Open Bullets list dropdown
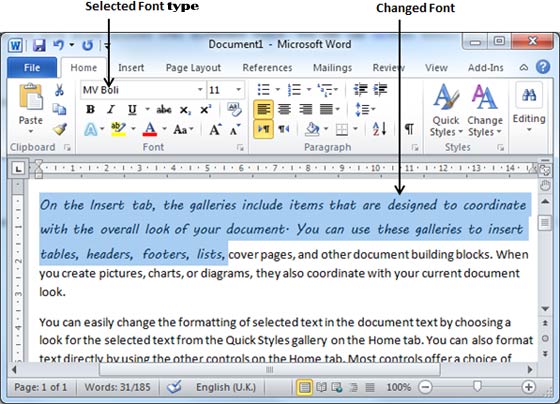Viewport: 560px width, 404px height. click(x=278, y=89)
